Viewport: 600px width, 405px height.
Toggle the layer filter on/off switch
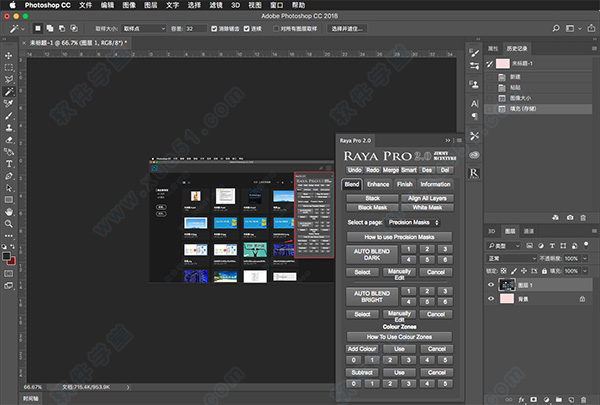[x=586, y=245]
